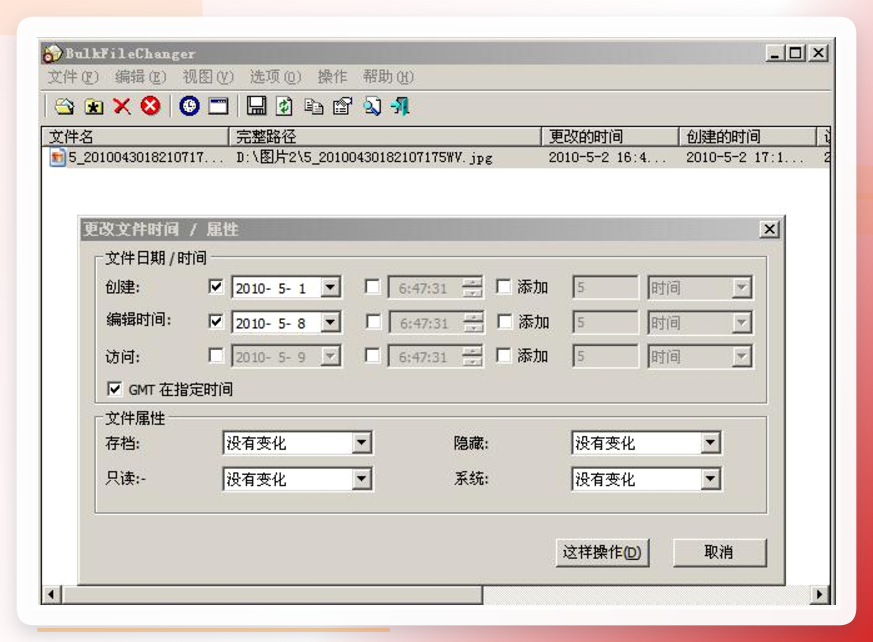This screenshot has height=642, width=873.
Task: Click the 这样操作(D) button
Action: (x=602, y=552)
